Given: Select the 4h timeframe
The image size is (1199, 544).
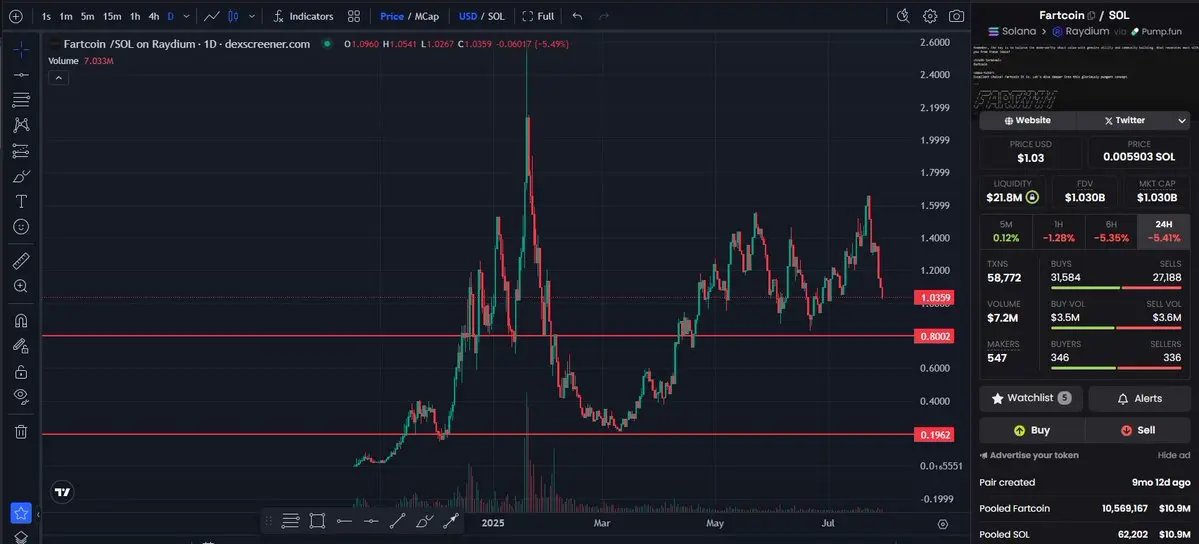Looking at the screenshot, I should pyautogui.click(x=154, y=16).
